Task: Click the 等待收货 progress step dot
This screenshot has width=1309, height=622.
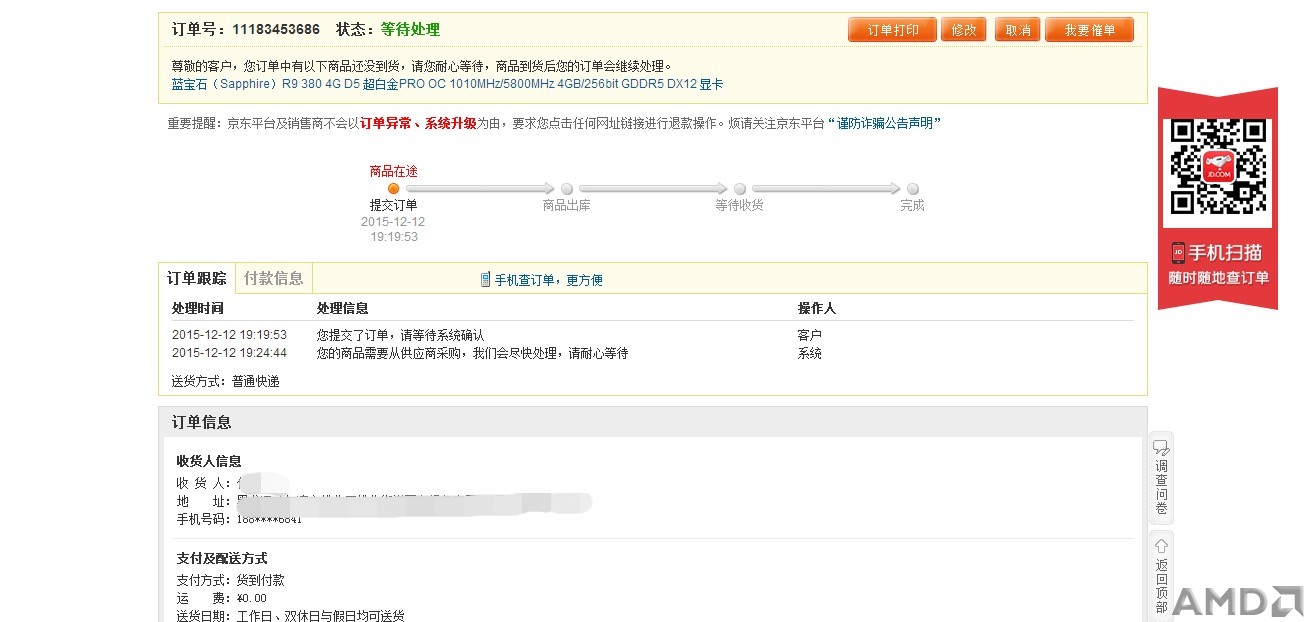Action: pos(740,188)
